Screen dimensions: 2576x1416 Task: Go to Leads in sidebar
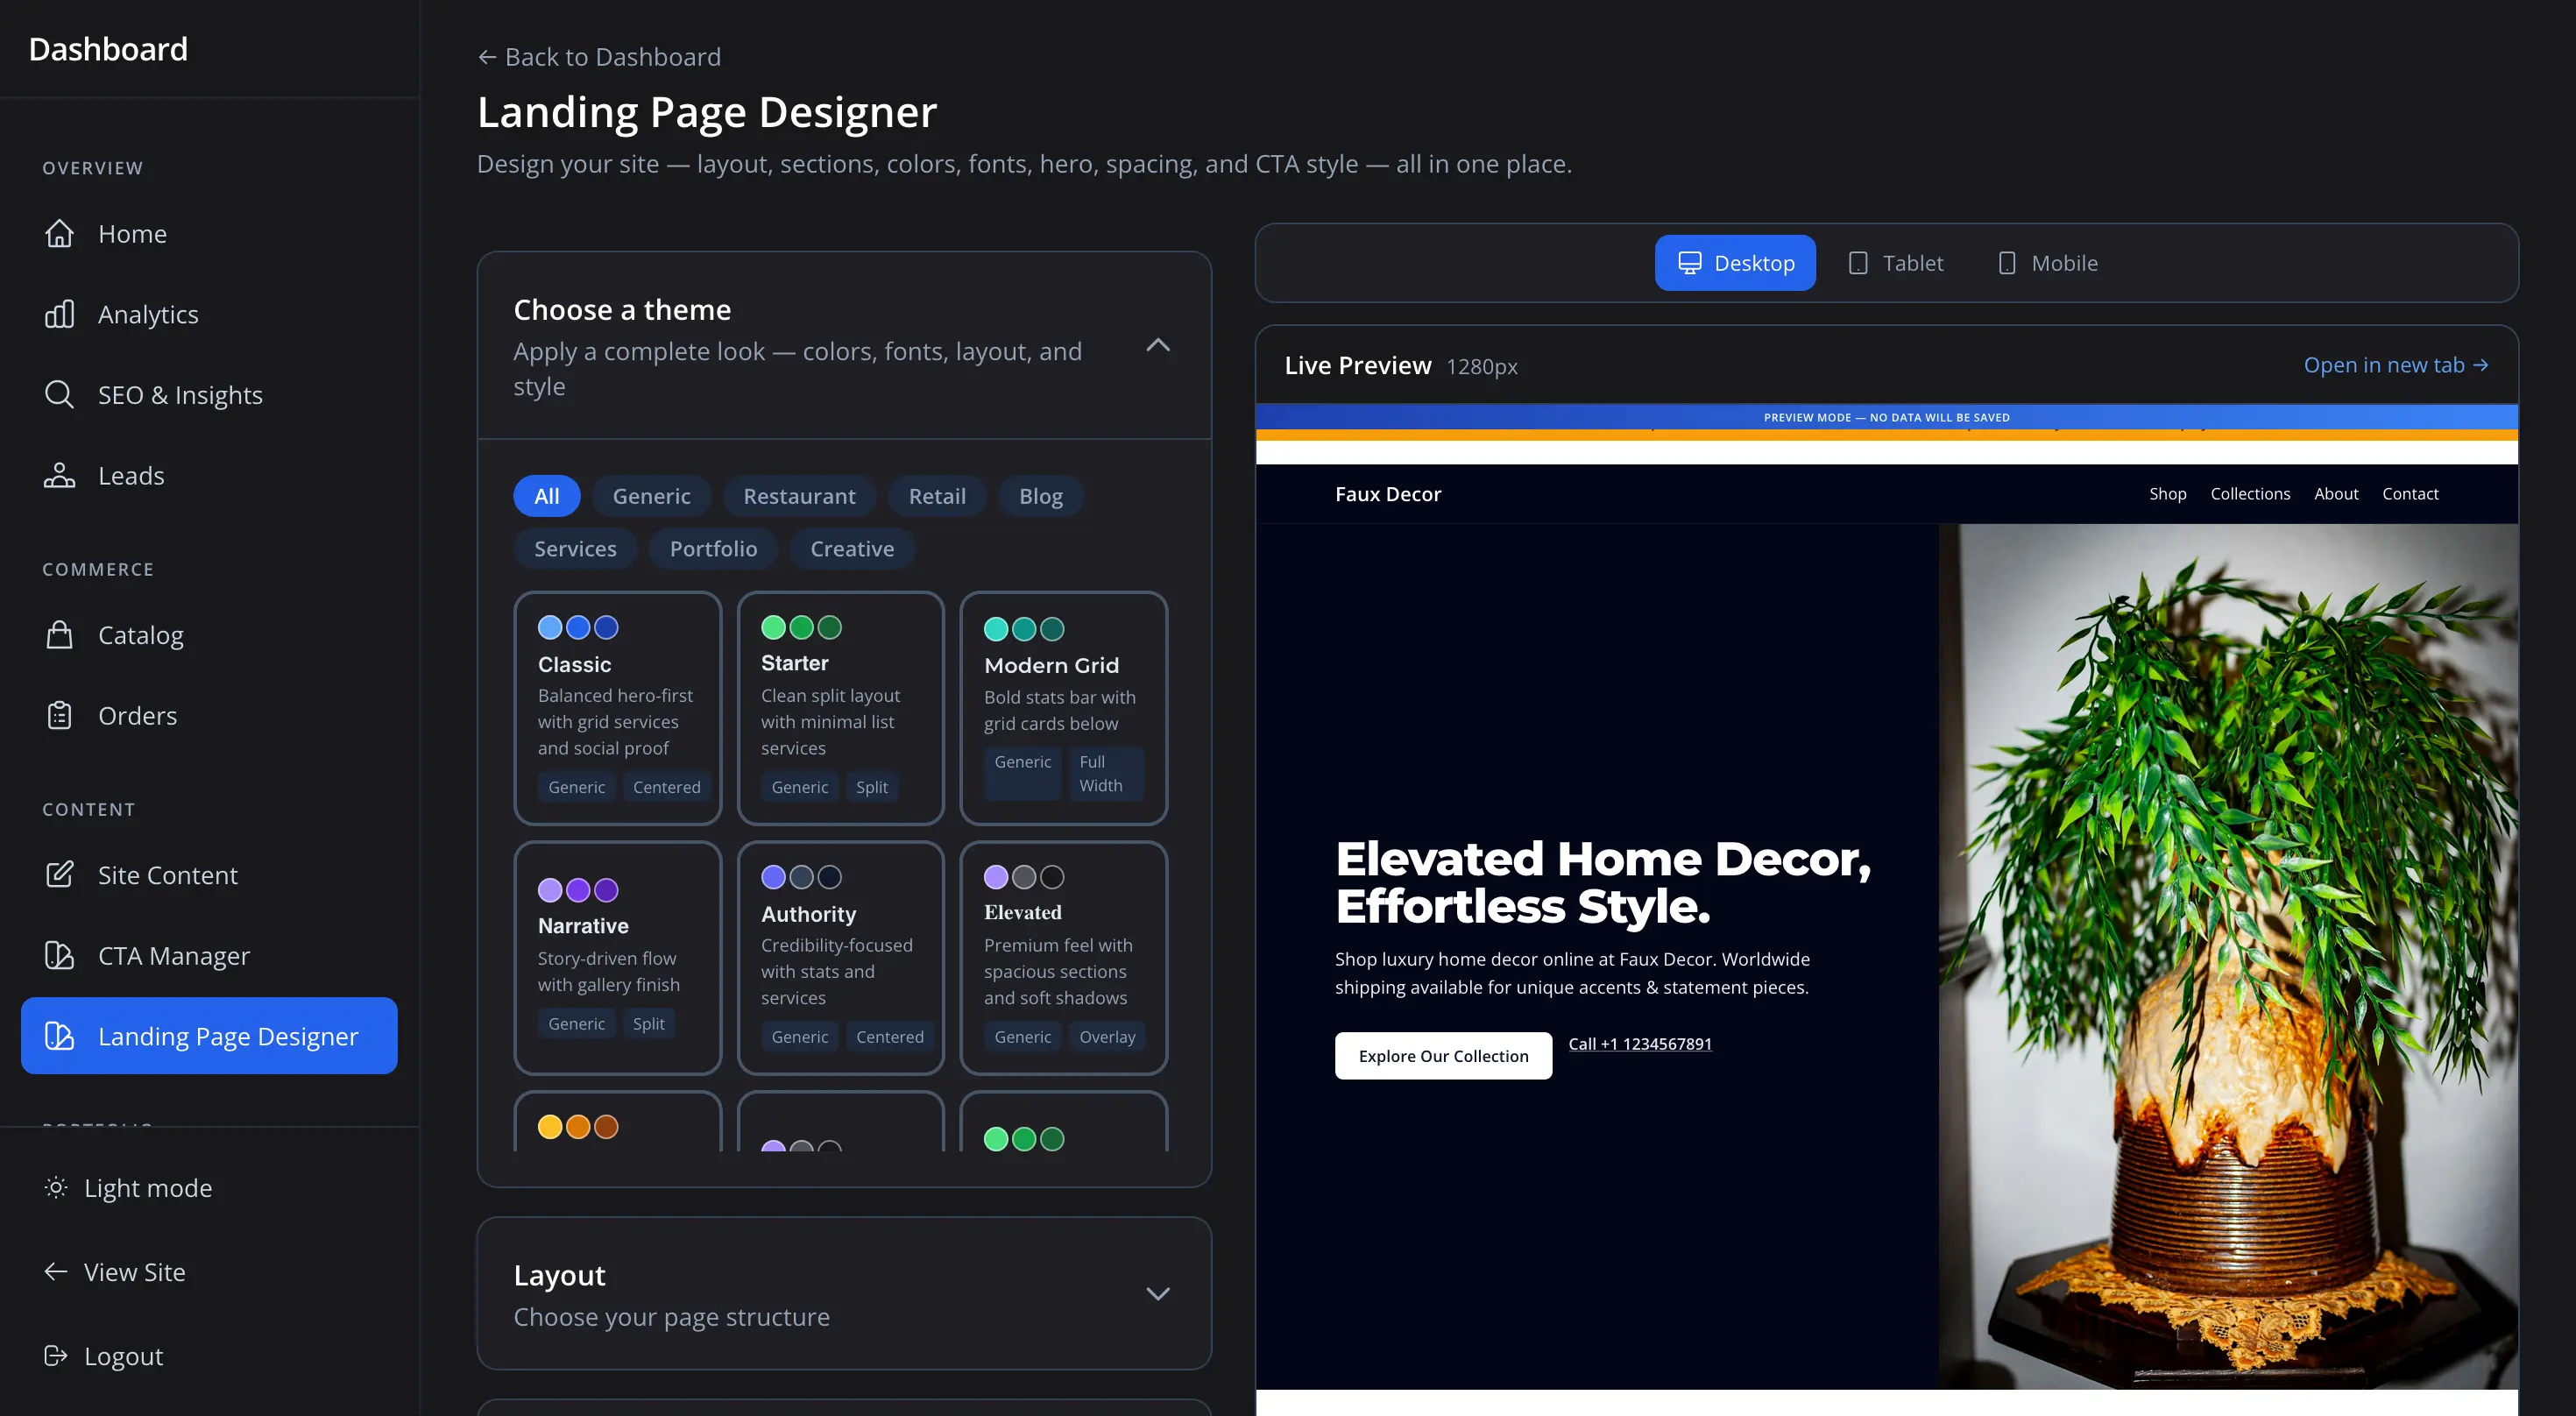[x=131, y=475]
